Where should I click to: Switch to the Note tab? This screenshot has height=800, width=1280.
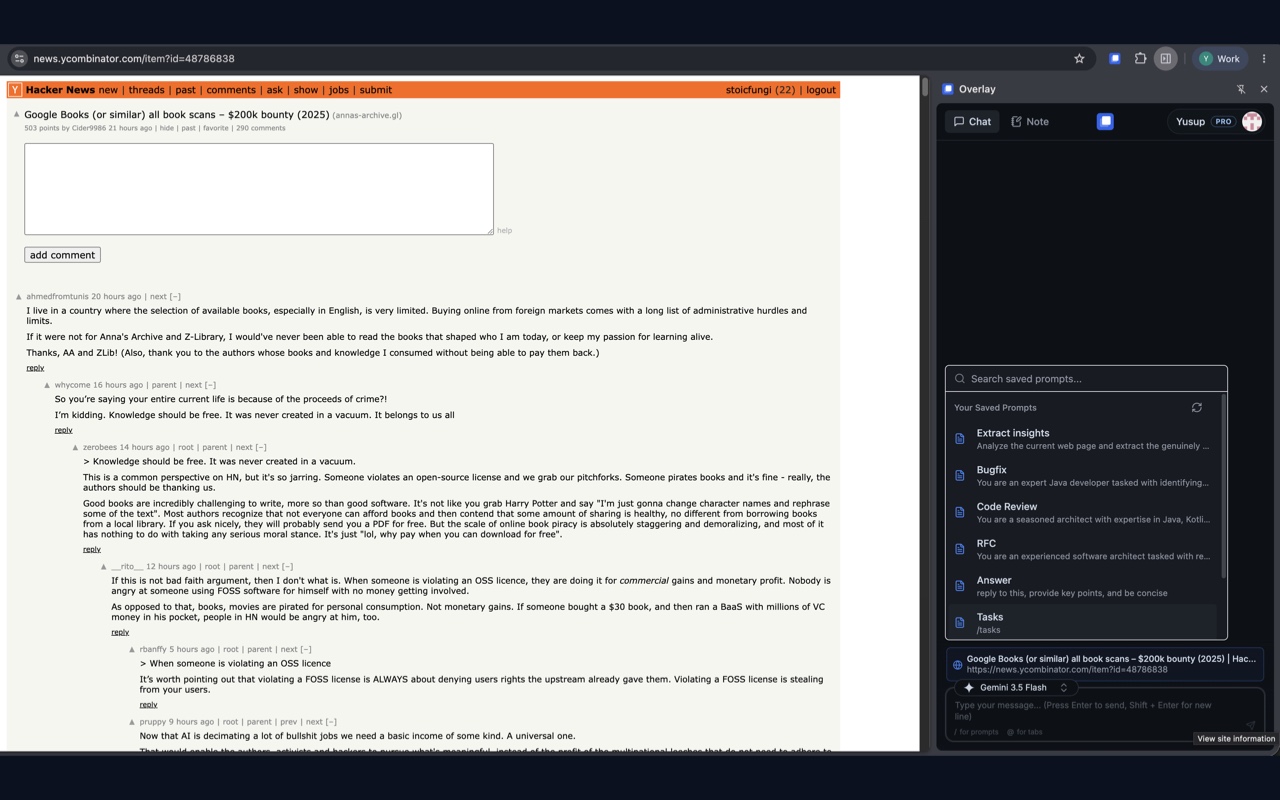click(x=1030, y=121)
